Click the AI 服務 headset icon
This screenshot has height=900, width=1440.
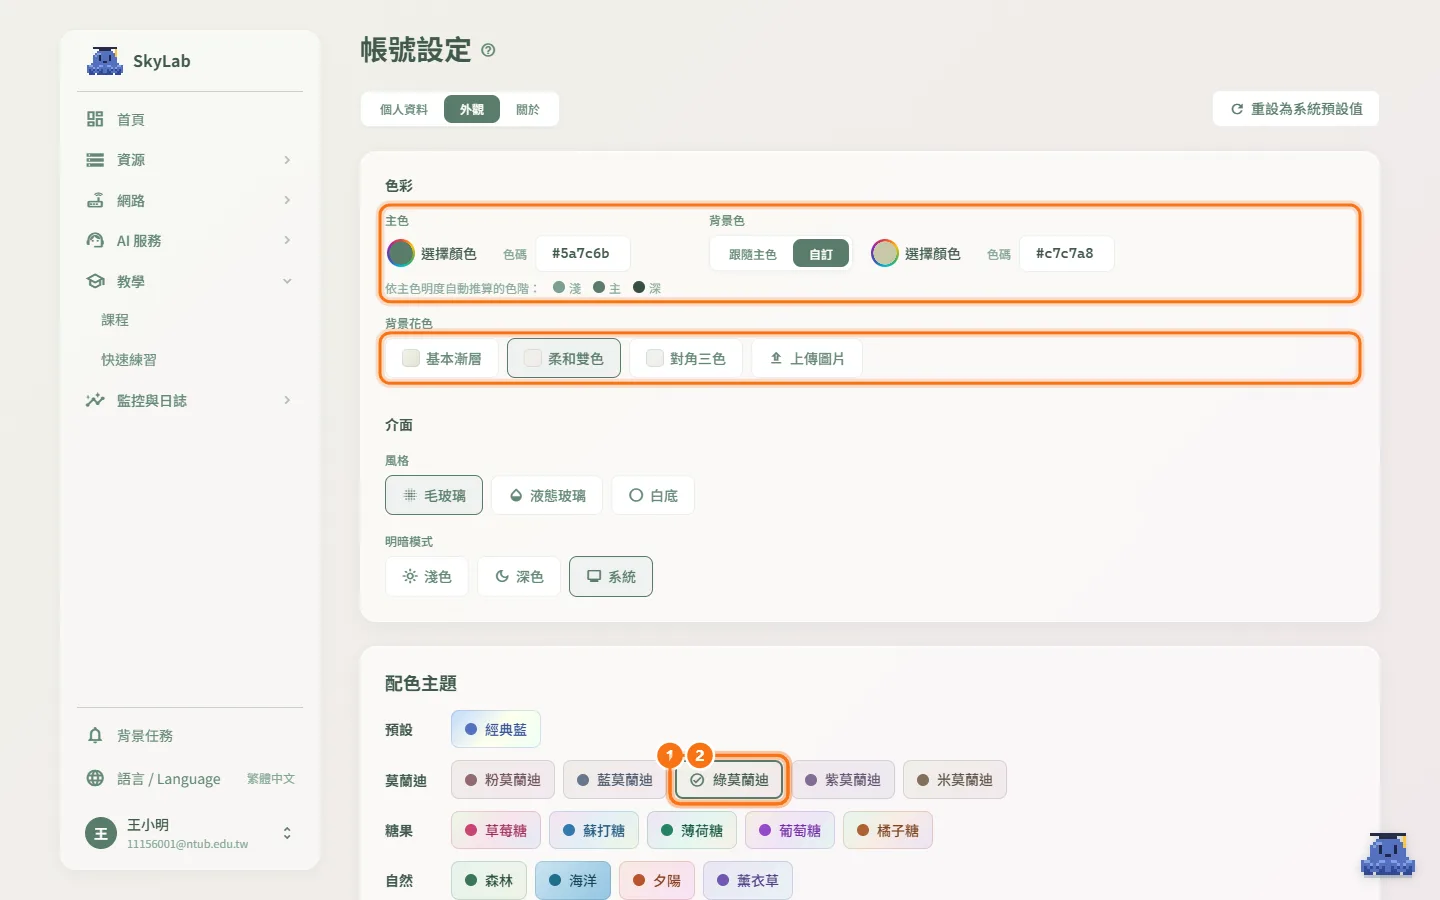(x=95, y=240)
